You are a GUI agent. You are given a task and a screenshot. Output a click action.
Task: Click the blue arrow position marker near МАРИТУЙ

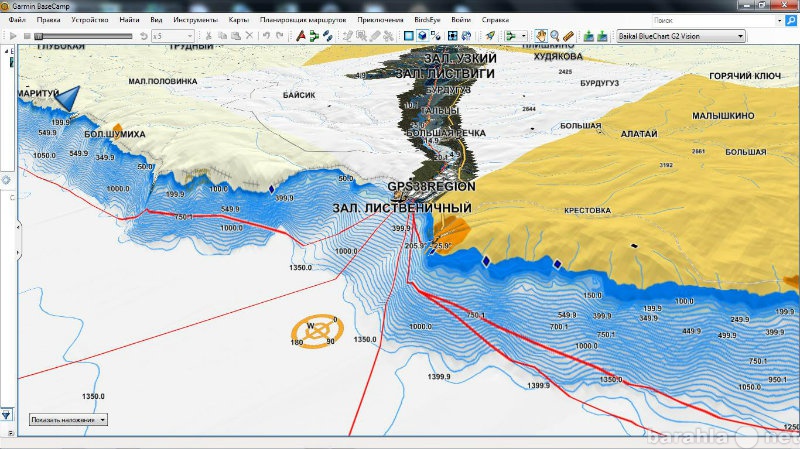click(68, 98)
